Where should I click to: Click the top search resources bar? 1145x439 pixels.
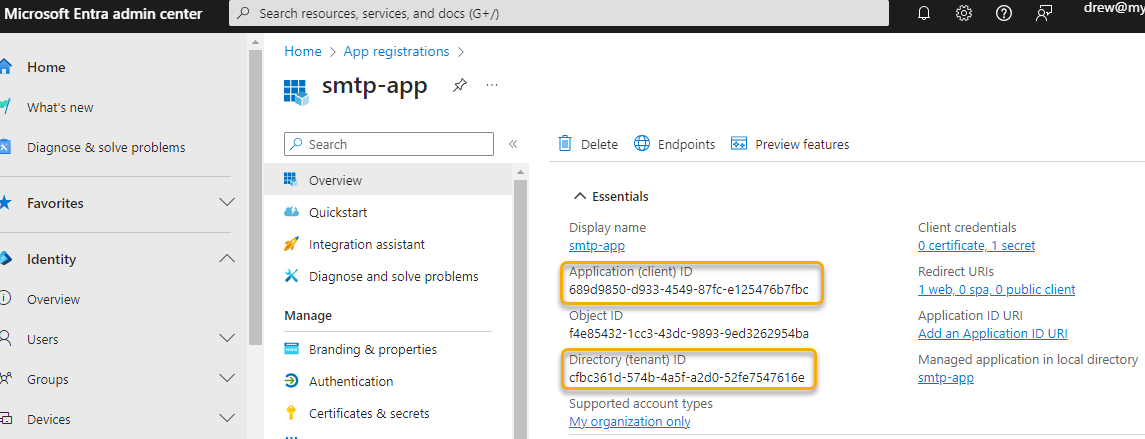[559, 13]
